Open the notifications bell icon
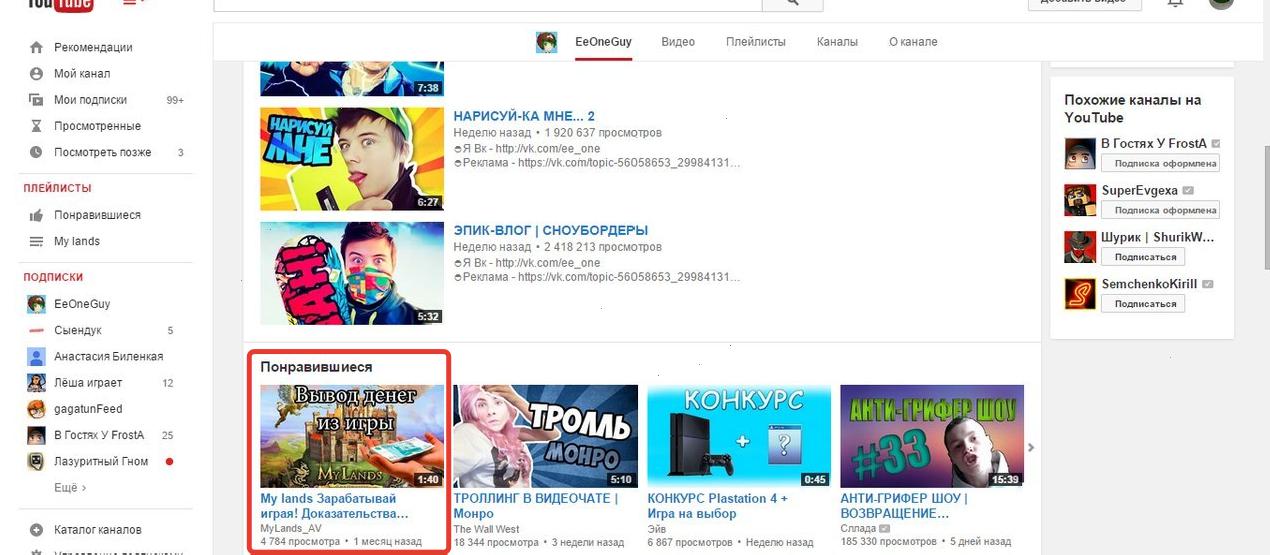The height and width of the screenshot is (555, 1270). pos(1175,3)
